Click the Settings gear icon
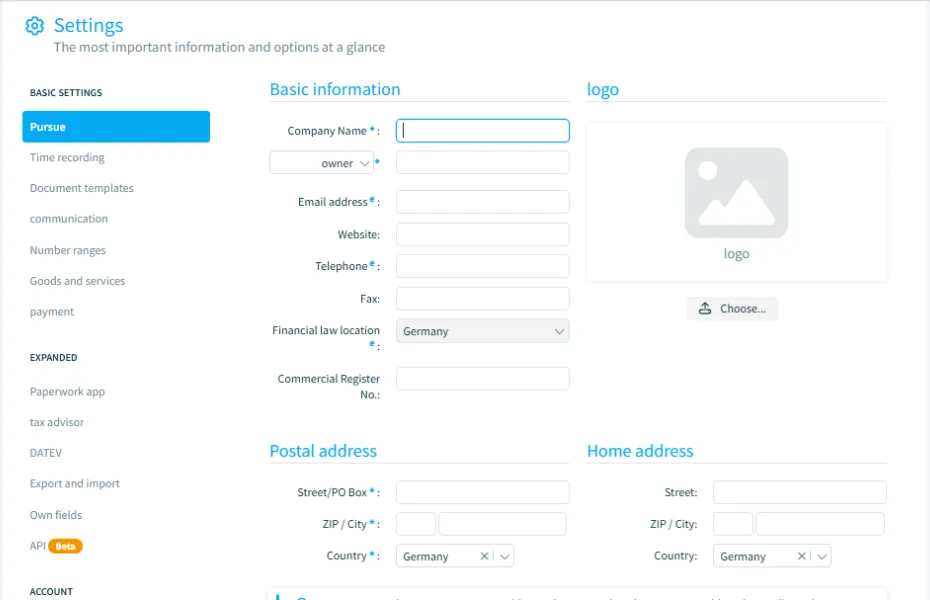This screenshot has width=930, height=600. pos(34,25)
